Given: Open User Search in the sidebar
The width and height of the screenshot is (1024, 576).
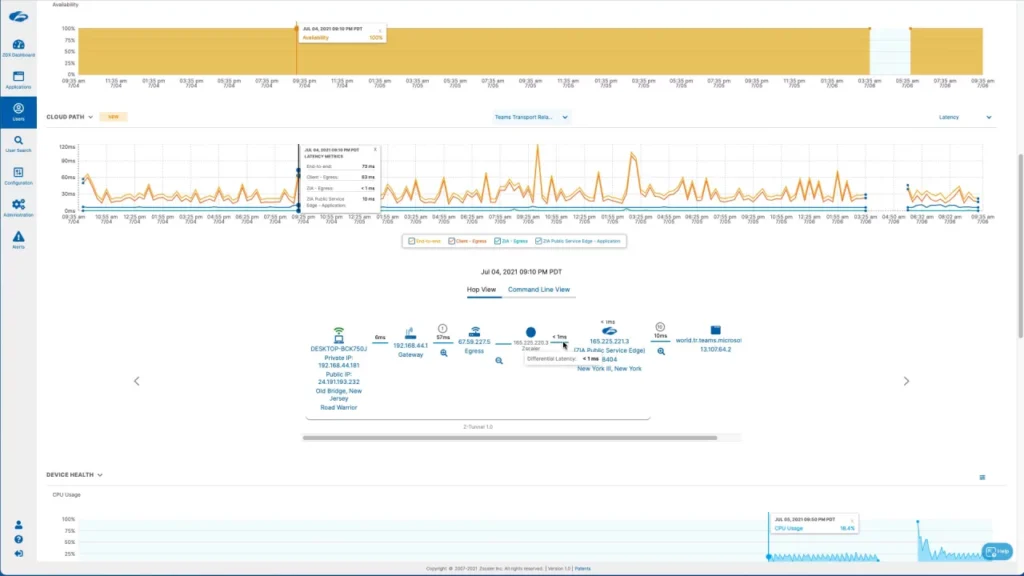Looking at the screenshot, I should coord(18,144).
